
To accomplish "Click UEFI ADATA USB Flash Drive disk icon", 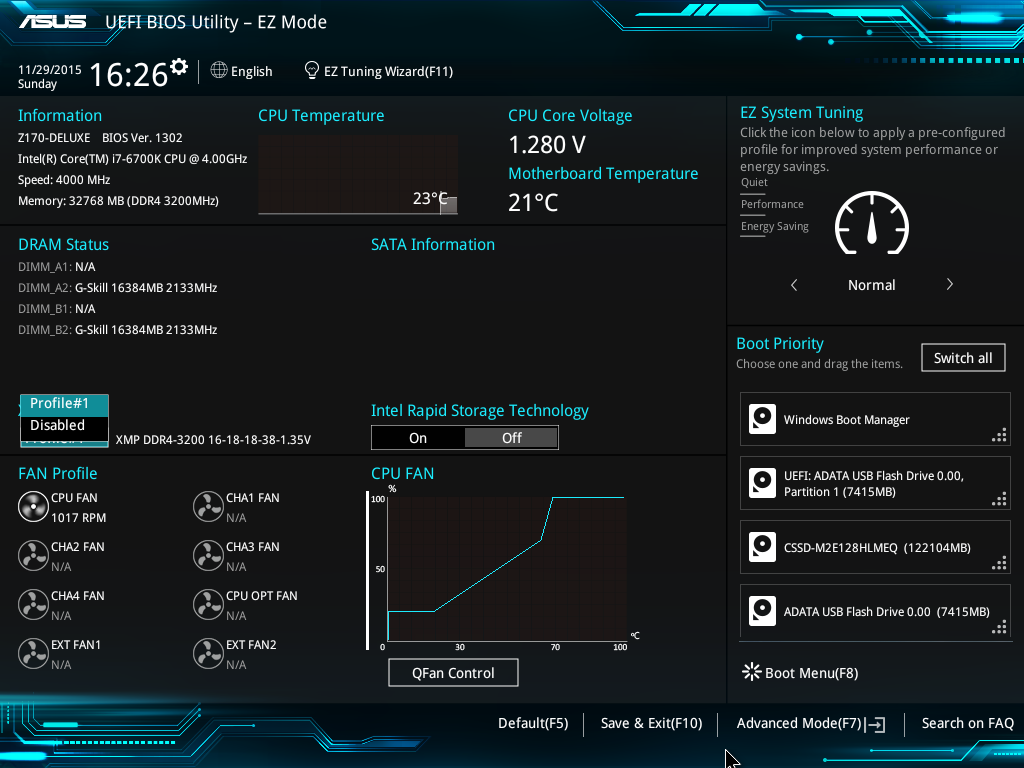I will (762, 483).
